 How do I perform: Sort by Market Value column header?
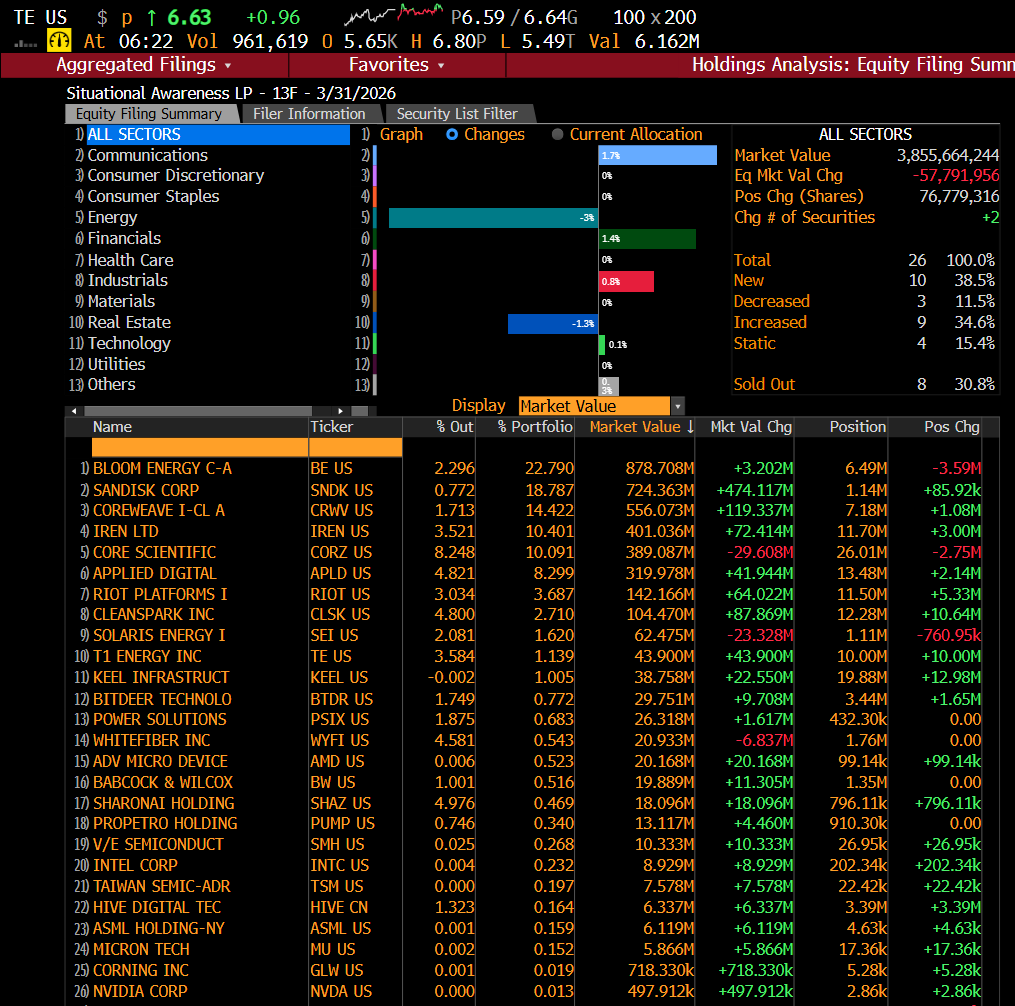pyautogui.click(x=634, y=427)
